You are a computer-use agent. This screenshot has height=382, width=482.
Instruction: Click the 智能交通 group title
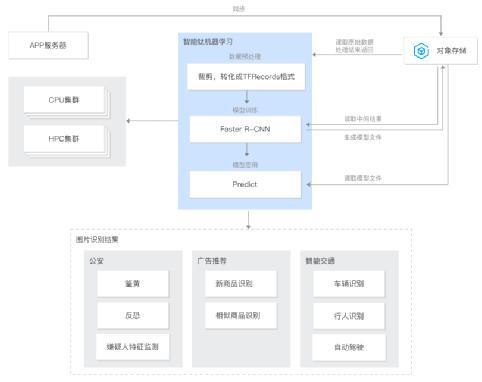pyautogui.click(x=320, y=261)
